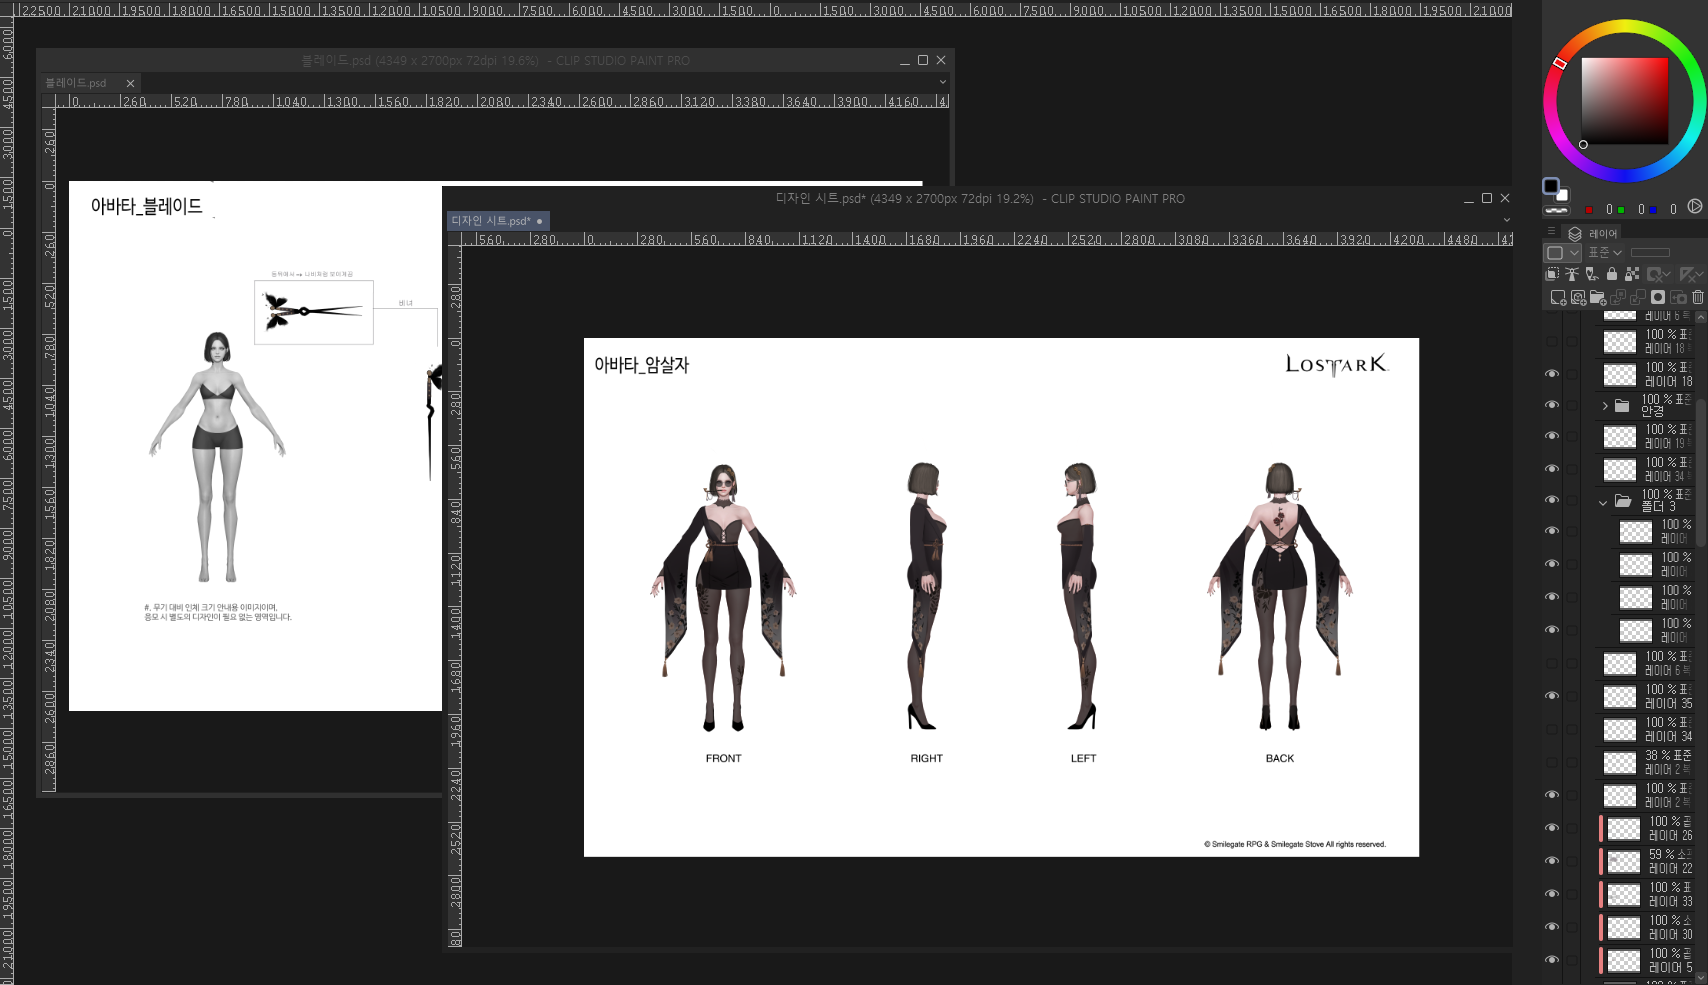Image resolution: width=1708 pixels, height=985 pixels.
Task: Select the white sub color swatch
Action: point(1562,196)
